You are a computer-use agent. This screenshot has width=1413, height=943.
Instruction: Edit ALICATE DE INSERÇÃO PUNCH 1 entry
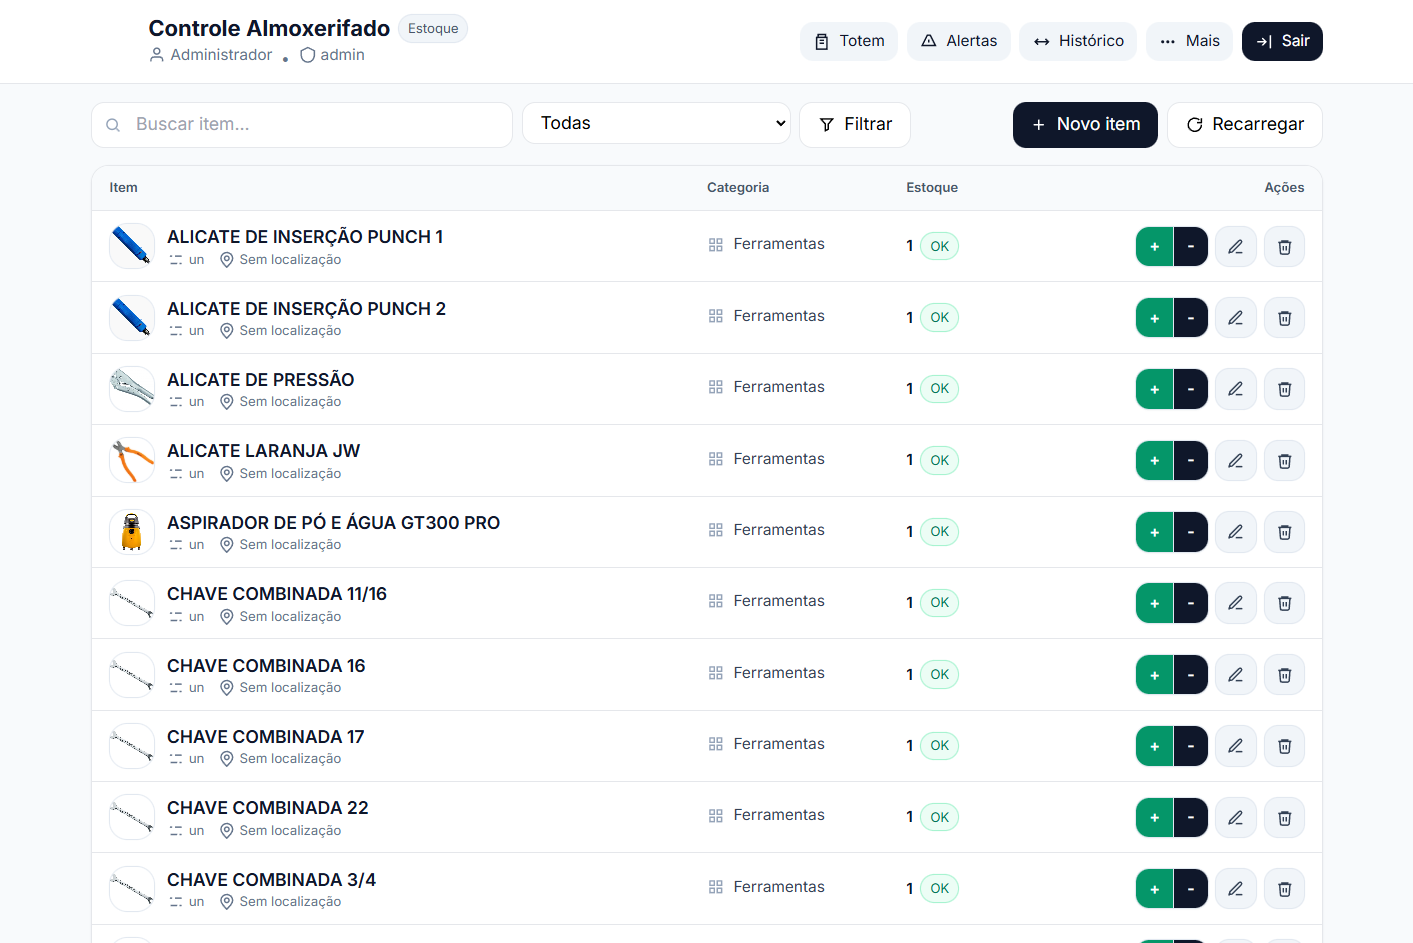(x=1235, y=247)
